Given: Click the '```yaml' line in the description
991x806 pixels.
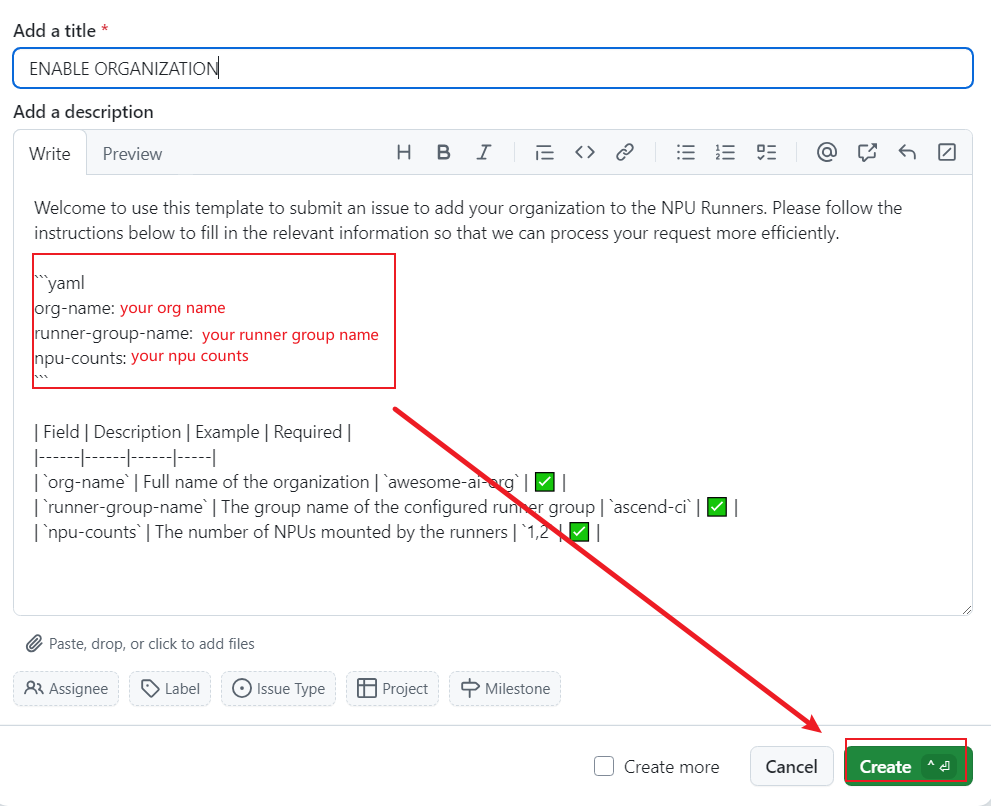Looking at the screenshot, I should pyautogui.click(x=59, y=283).
